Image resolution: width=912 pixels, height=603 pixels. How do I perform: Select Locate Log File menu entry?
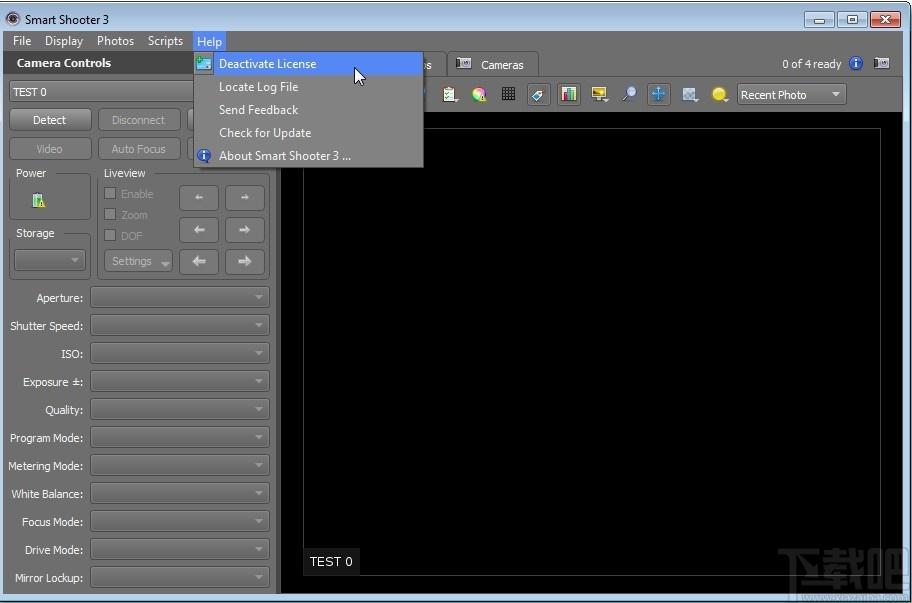308,87
